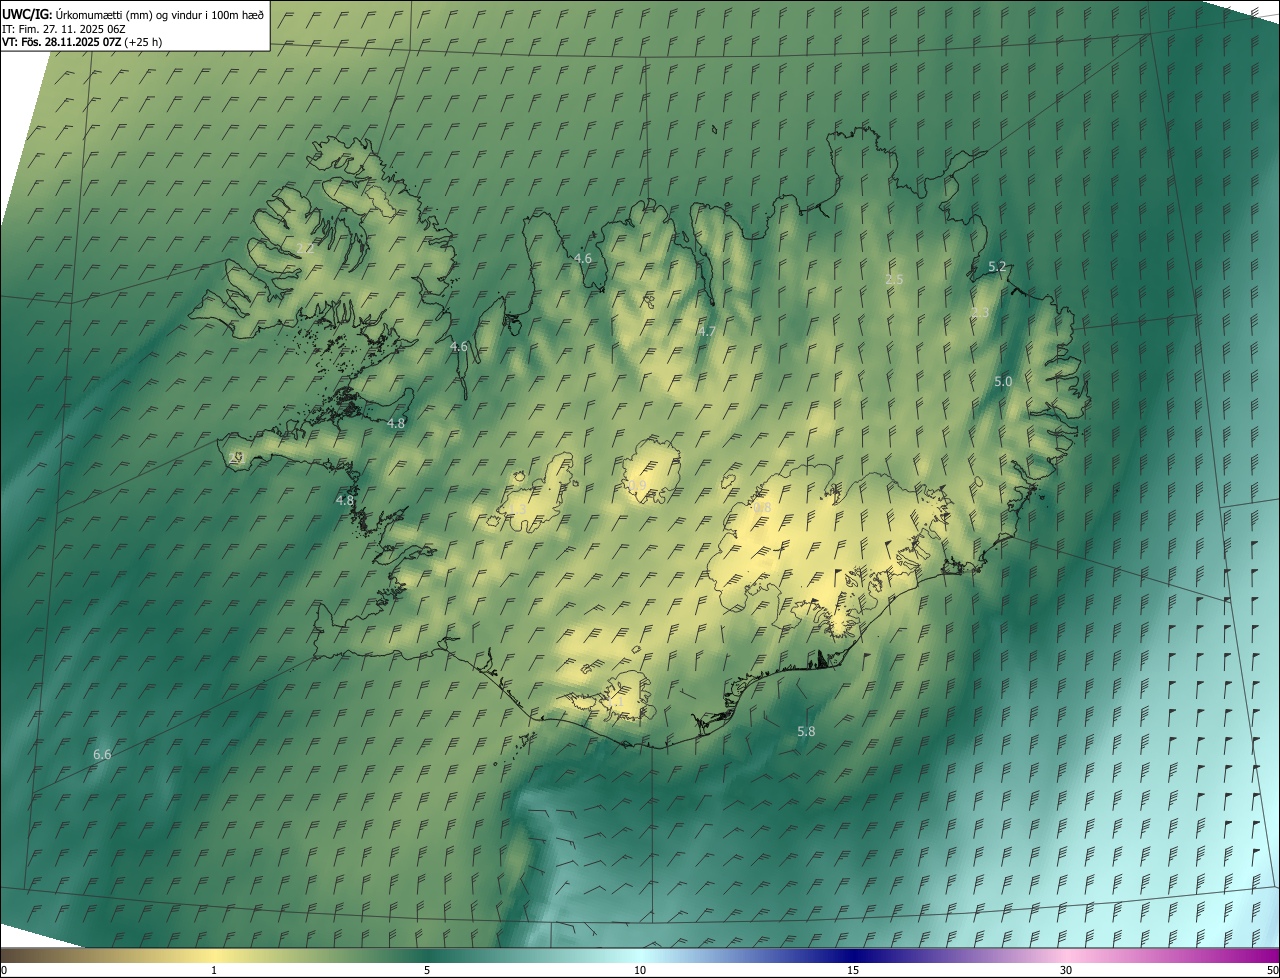Click the 50 tick on the color scale

coord(1272,970)
